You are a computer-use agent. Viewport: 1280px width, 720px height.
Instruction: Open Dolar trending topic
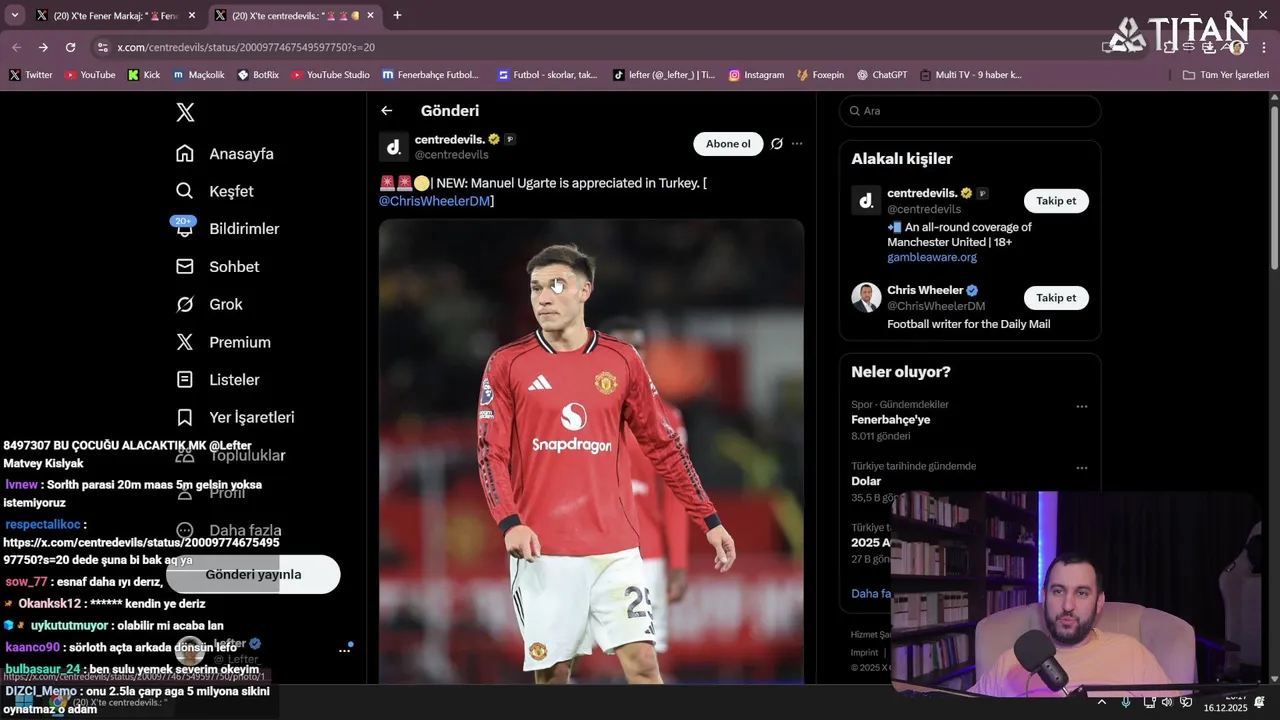(866, 481)
